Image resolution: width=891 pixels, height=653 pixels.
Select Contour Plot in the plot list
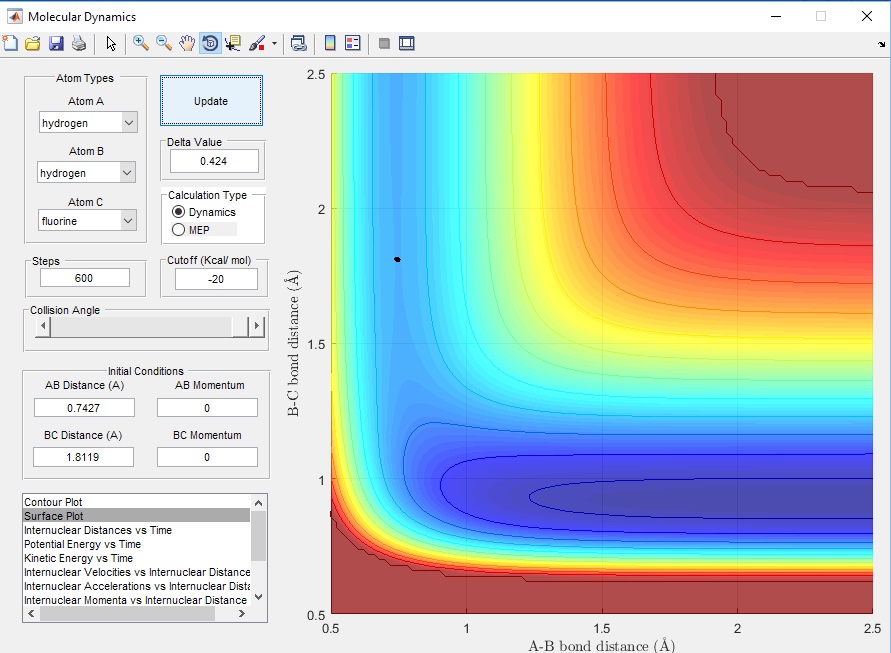[x=55, y=502]
